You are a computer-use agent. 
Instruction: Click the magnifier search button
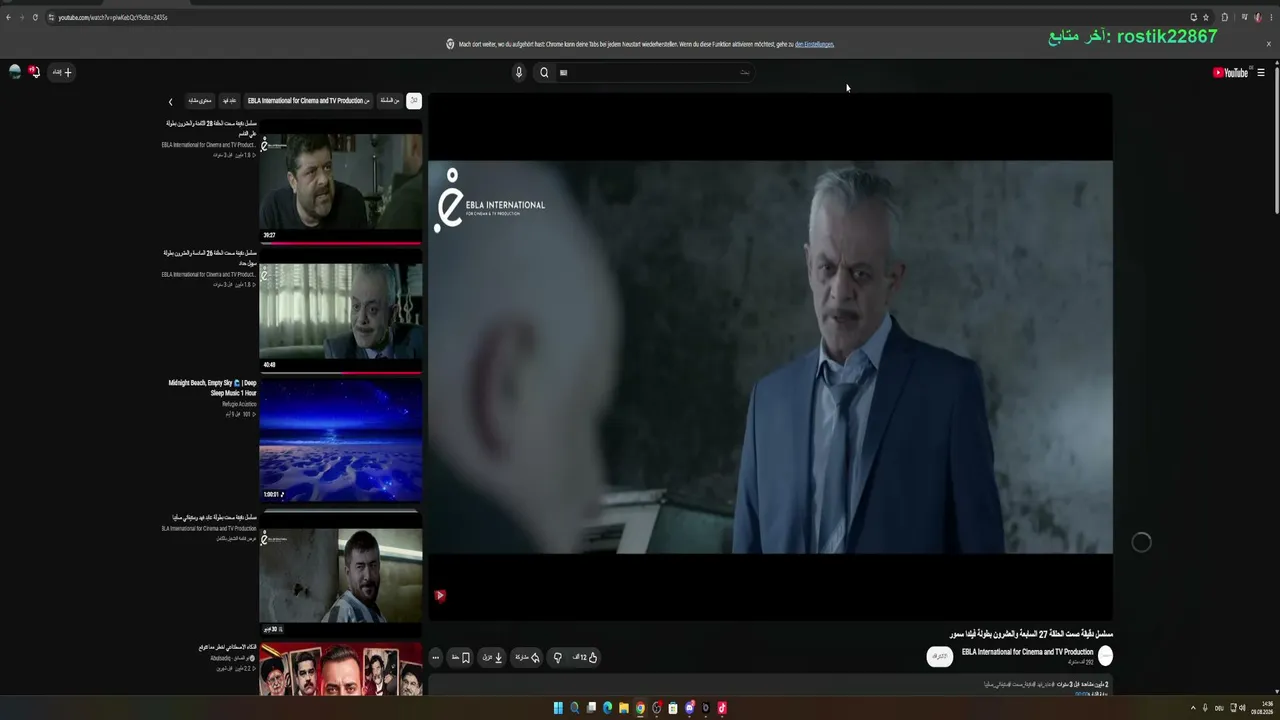click(x=544, y=72)
